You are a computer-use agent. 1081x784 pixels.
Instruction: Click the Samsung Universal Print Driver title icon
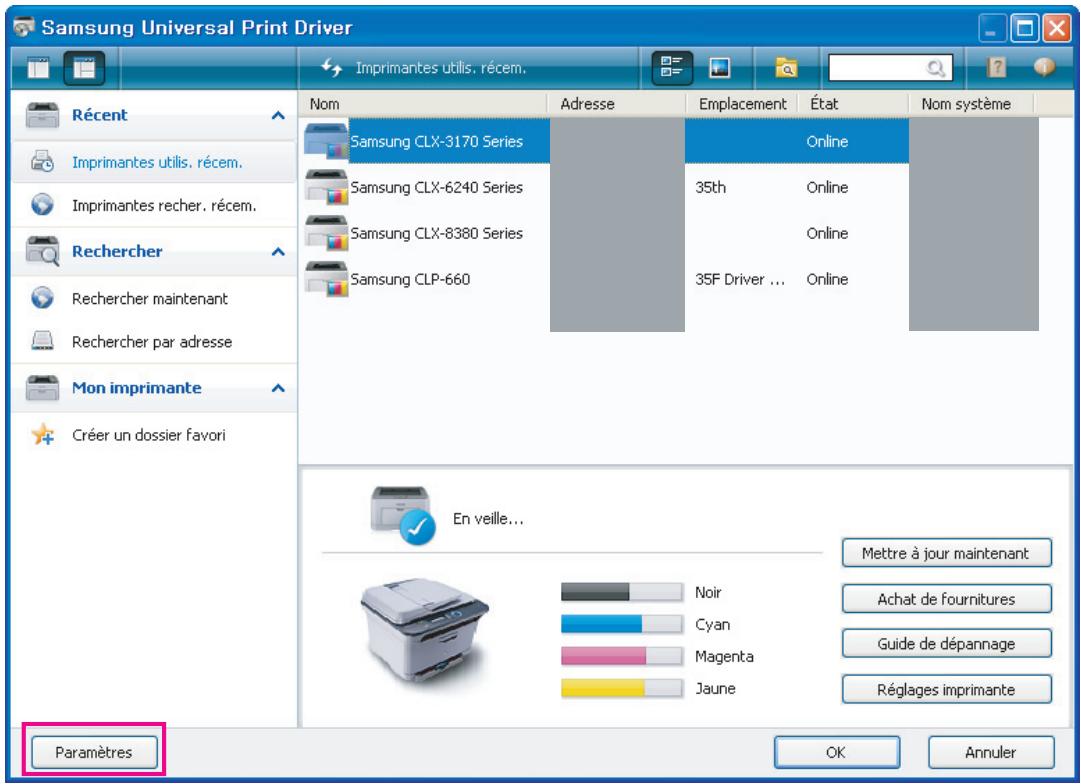point(24,27)
